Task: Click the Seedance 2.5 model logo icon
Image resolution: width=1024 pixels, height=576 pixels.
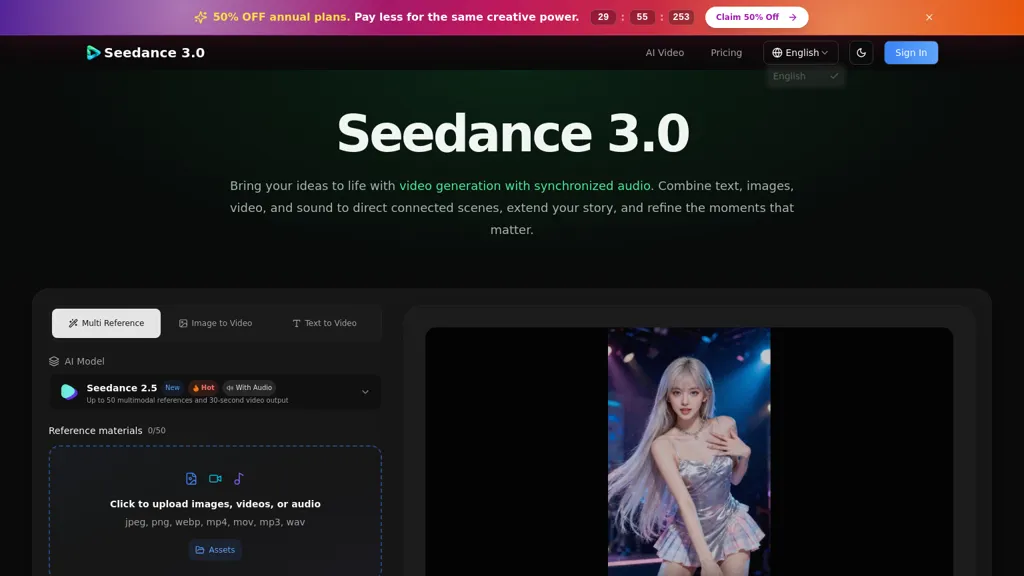Action: coord(69,392)
